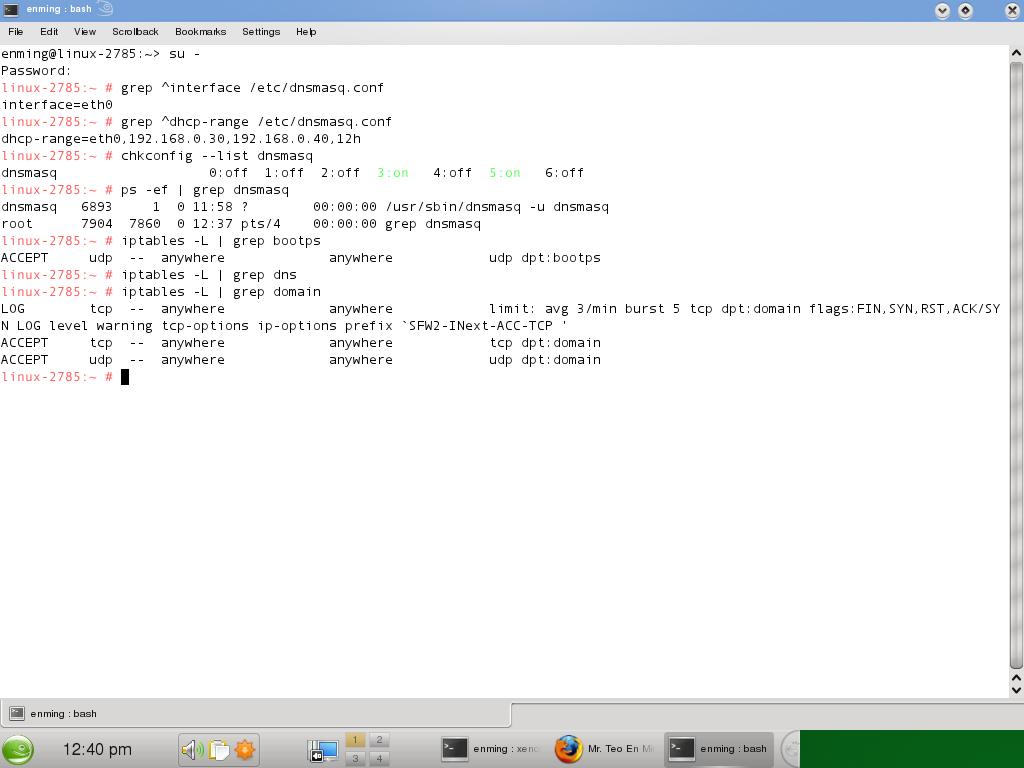This screenshot has height=768, width=1024.
Task: Click the scrollbar up arrow
Action: tap(1016, 52)
